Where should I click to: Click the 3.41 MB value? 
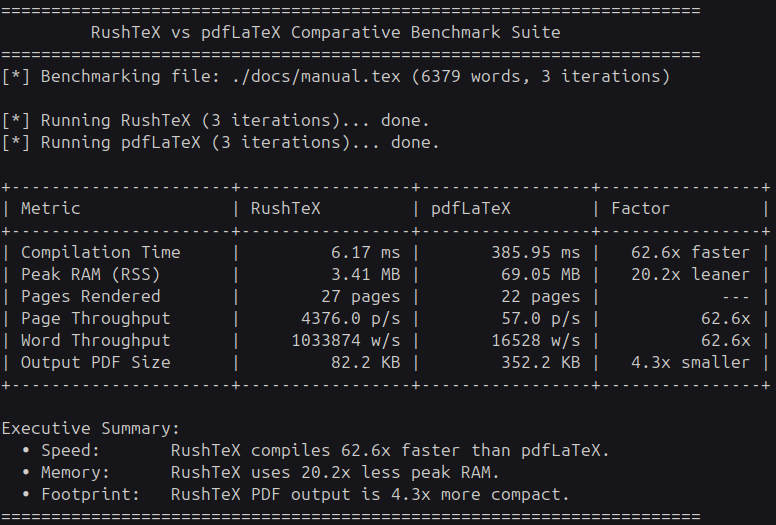[x=365, y=275]
